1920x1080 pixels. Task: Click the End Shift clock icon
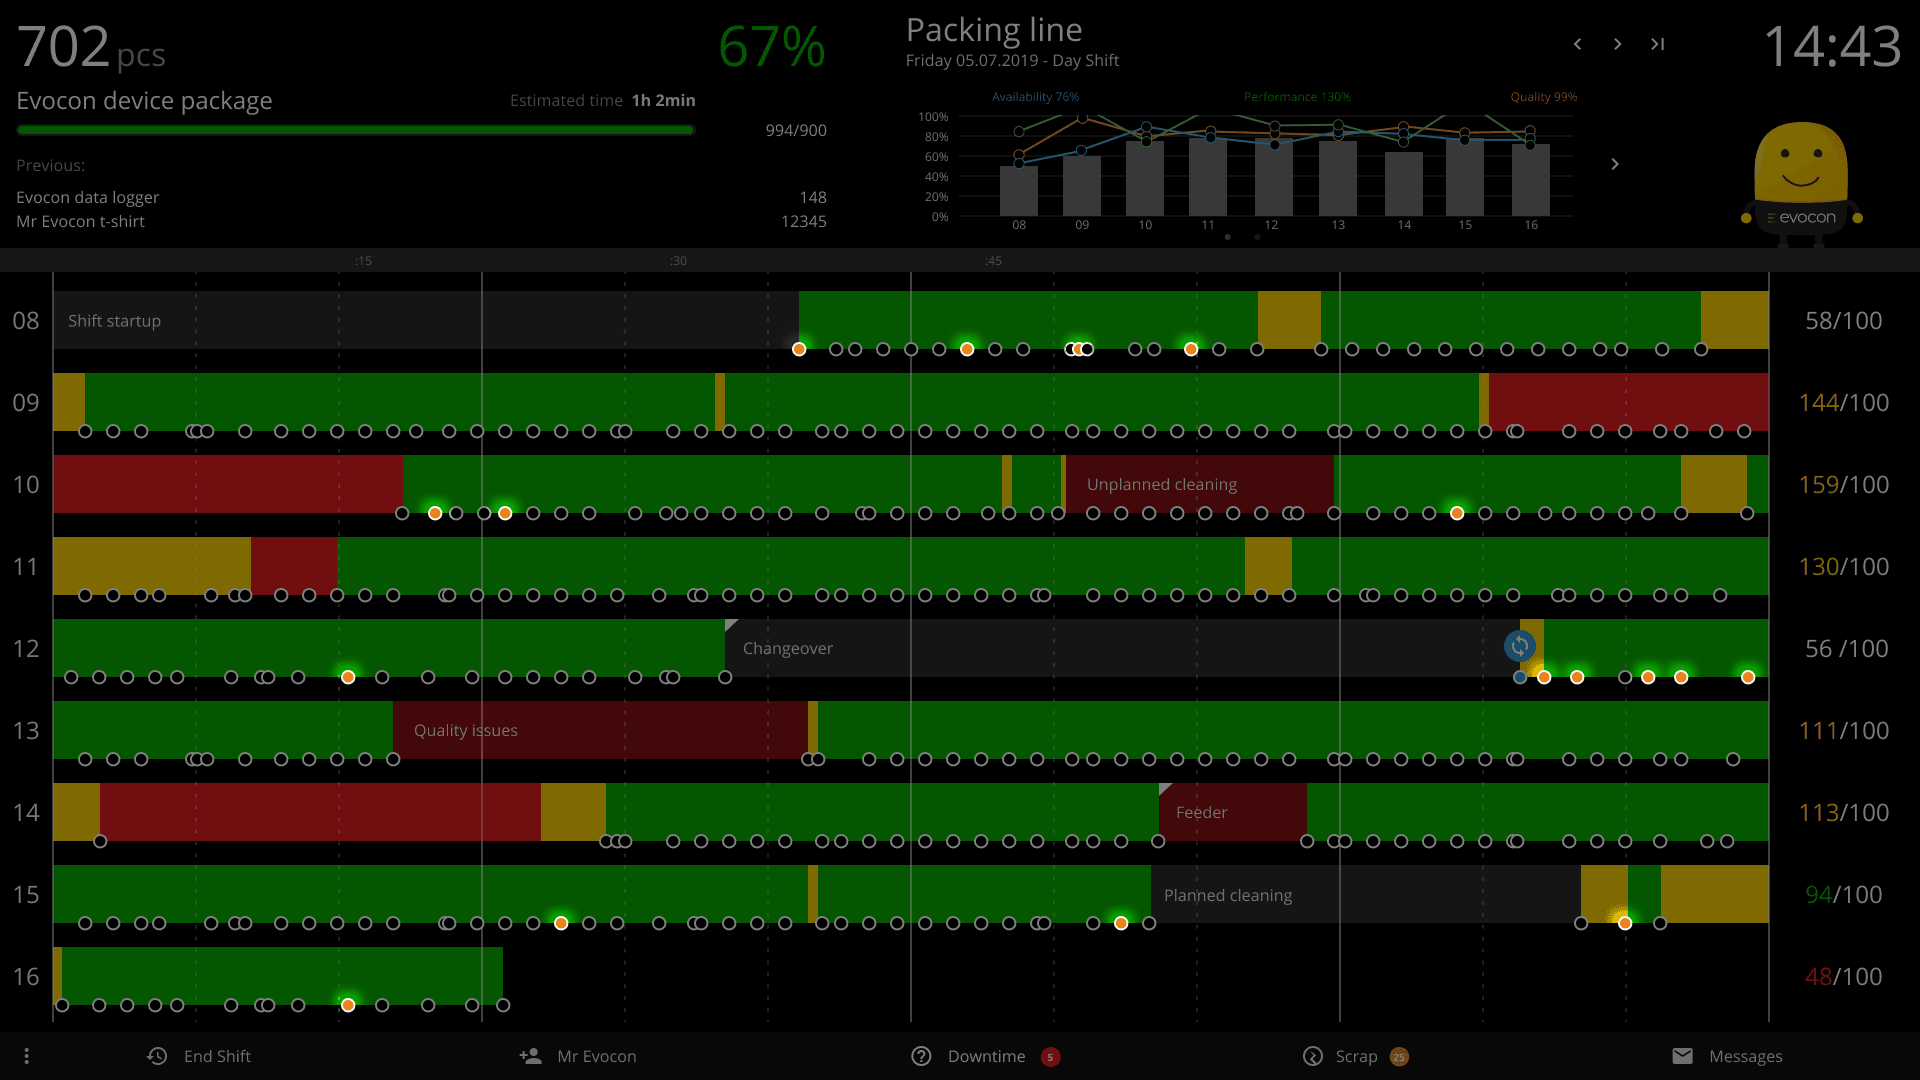[157, 1056]
